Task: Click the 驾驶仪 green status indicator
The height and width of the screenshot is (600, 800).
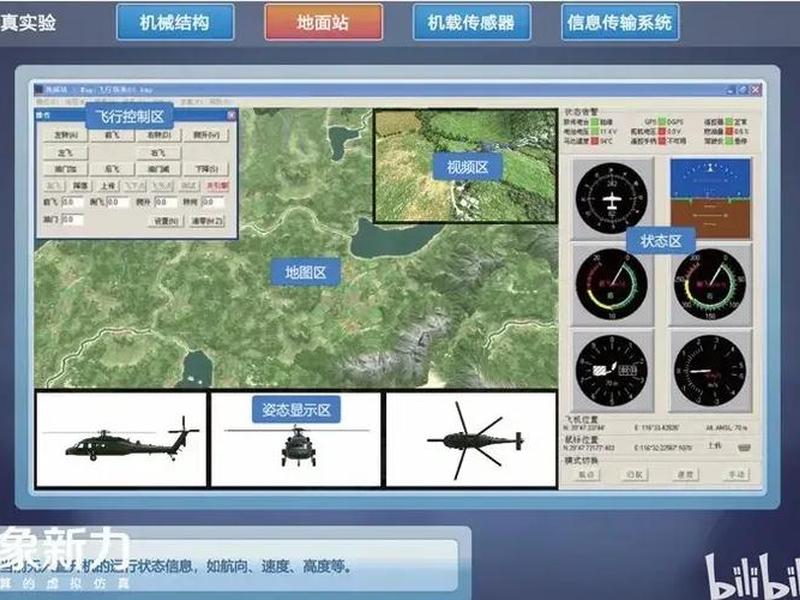Action: tap(729, 140)
